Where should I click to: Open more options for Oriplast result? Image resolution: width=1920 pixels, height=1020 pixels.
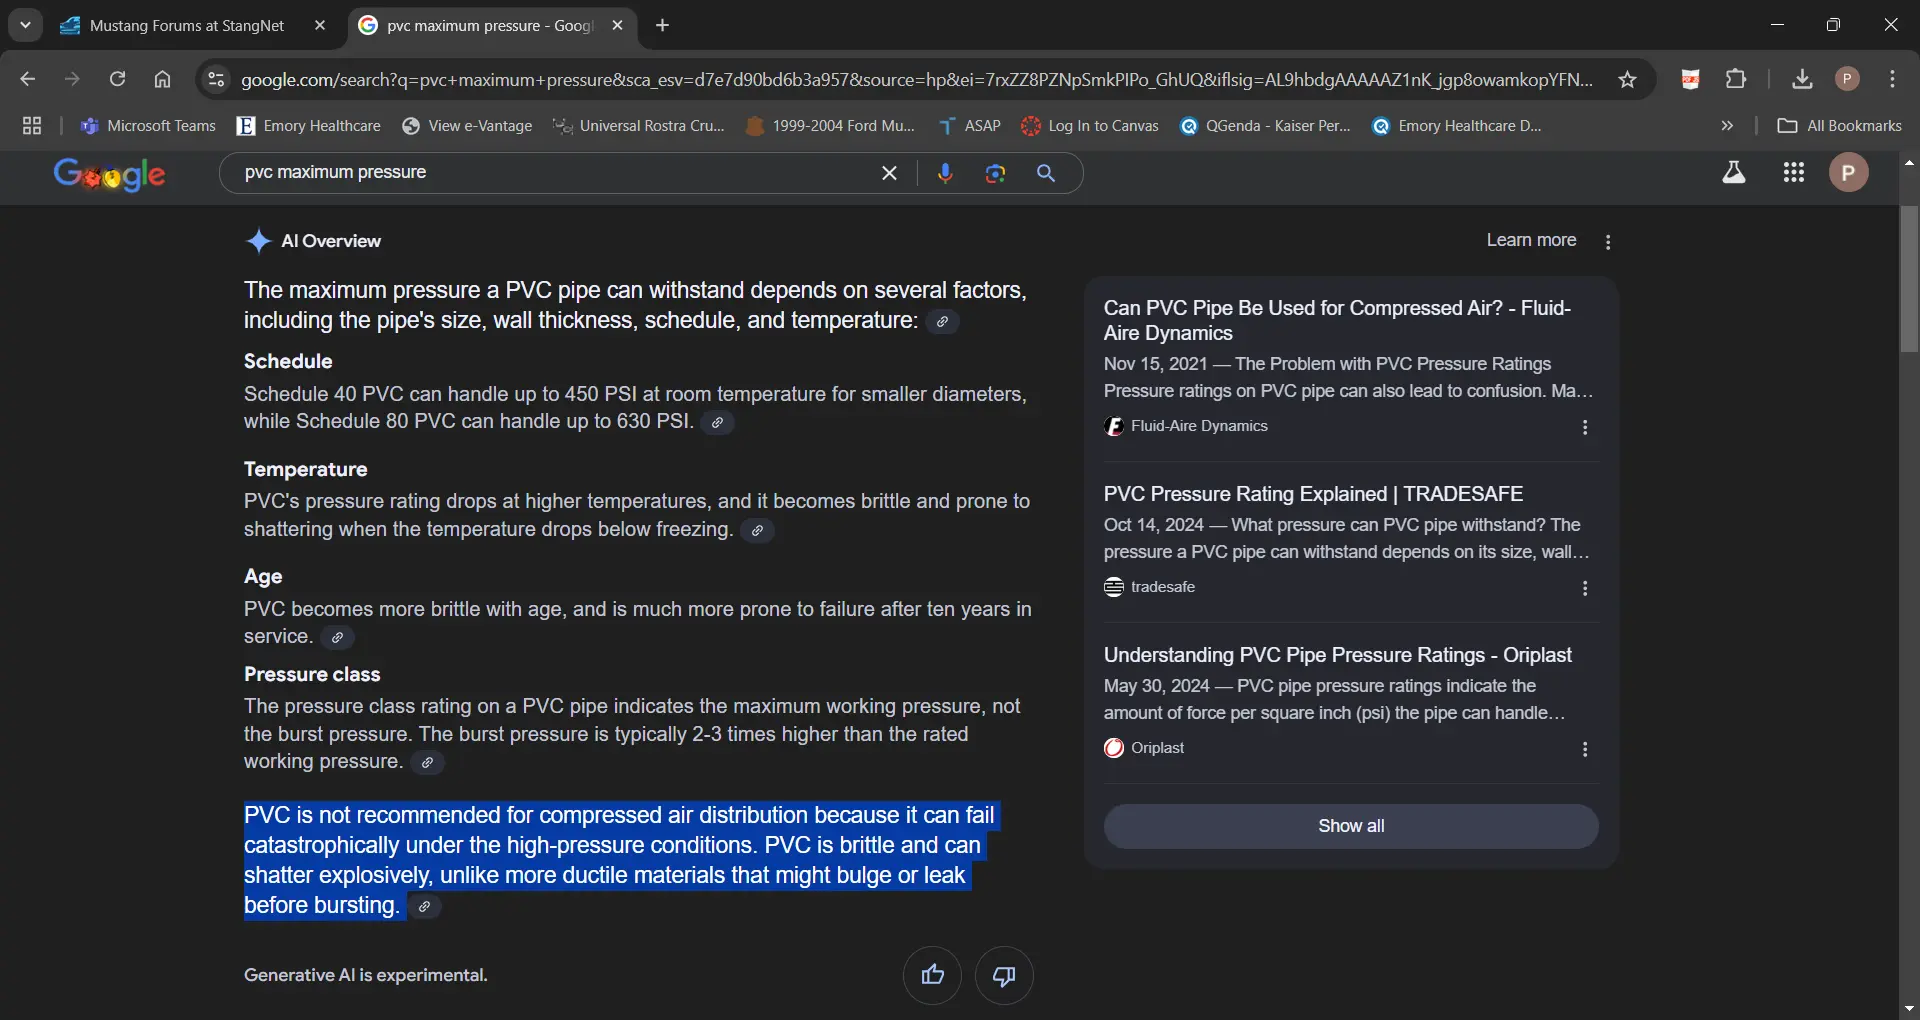tap(1585, 749)
